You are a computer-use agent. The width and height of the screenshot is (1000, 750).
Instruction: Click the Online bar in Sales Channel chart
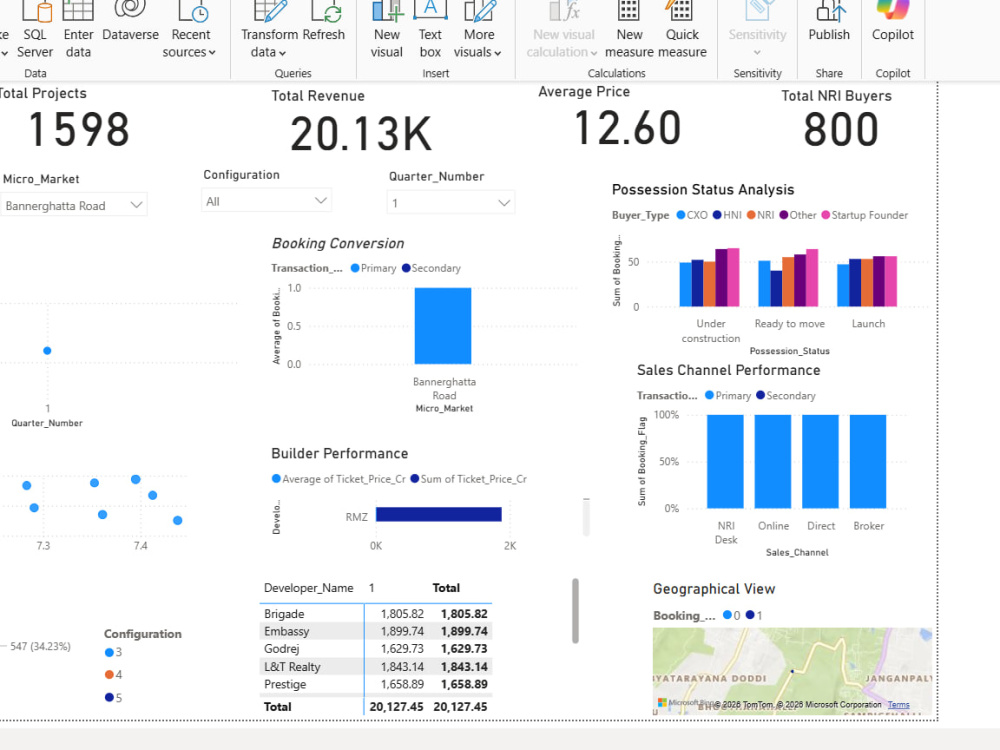pyautogui.click(x=773, y=462)
